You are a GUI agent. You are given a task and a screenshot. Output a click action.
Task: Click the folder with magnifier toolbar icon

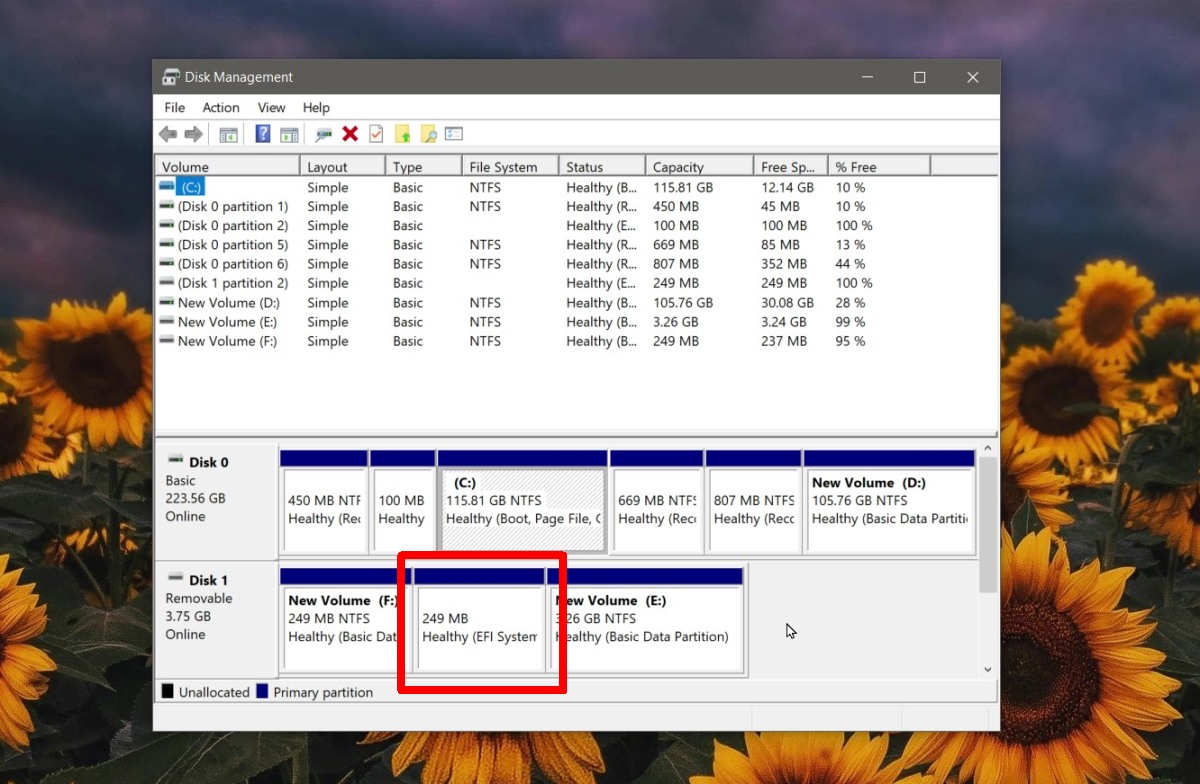[x=428, y=134]
